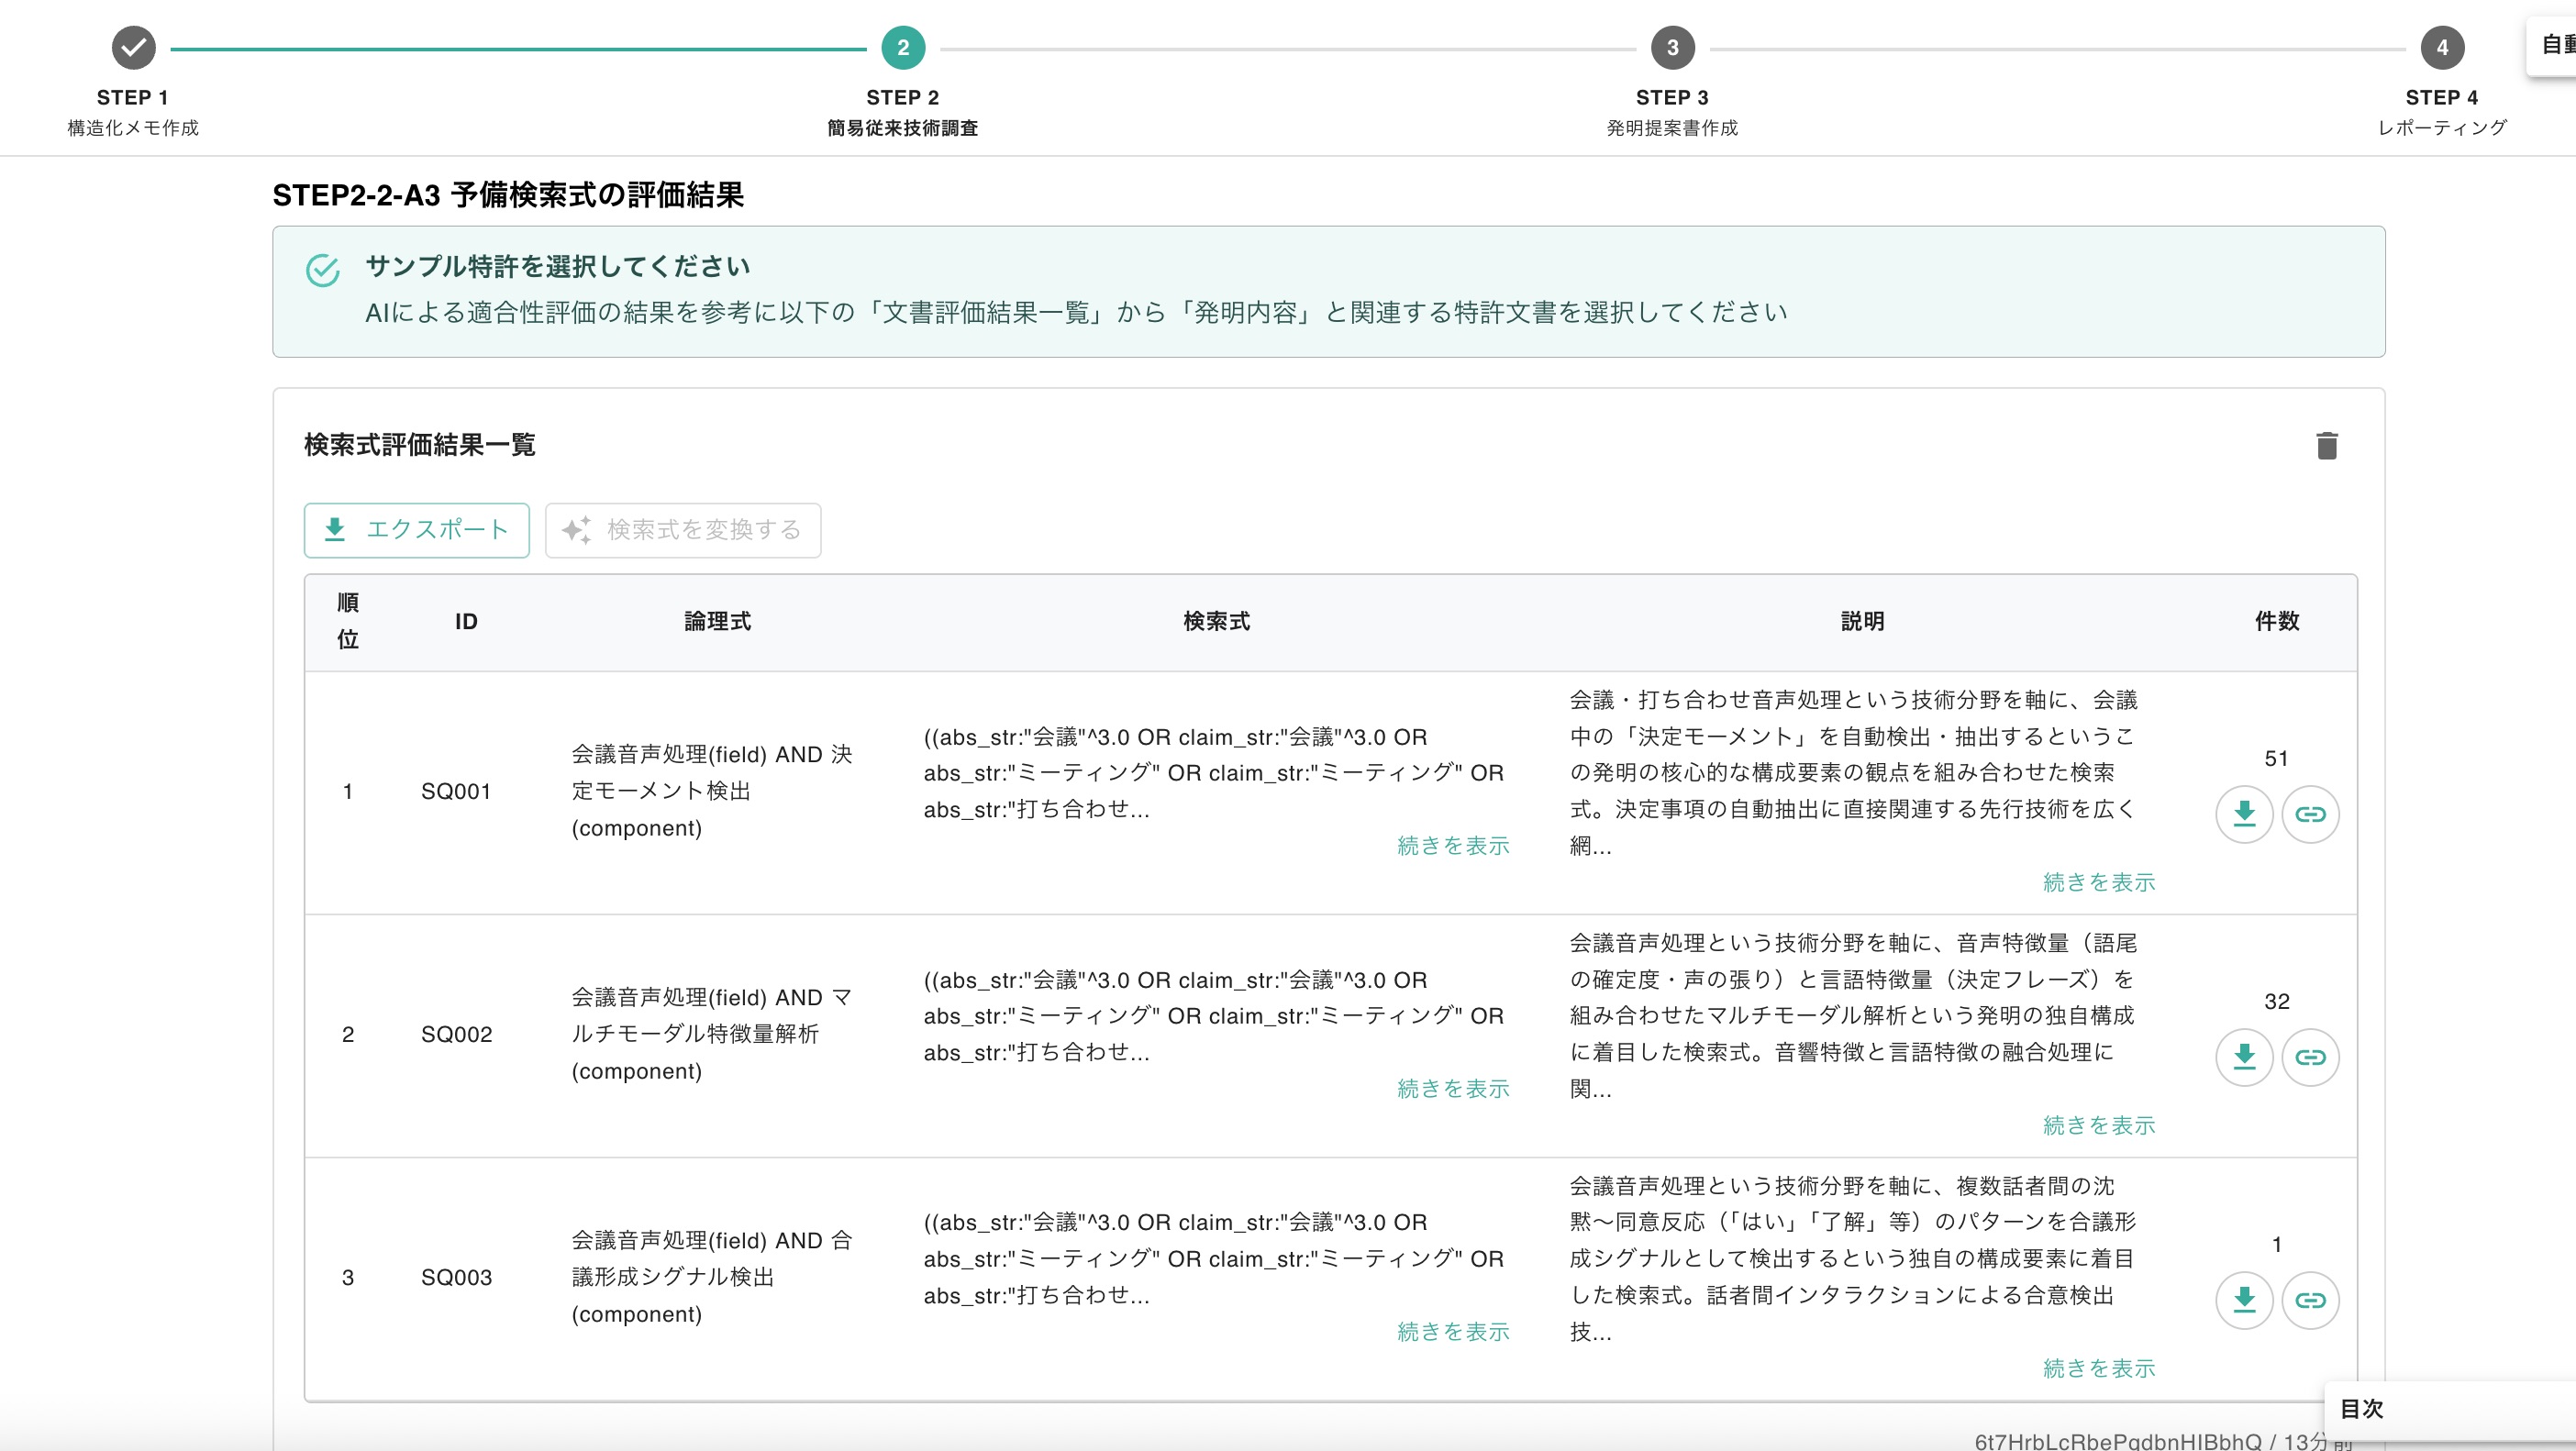Copy link icon for SQ003 row

2309,1300
